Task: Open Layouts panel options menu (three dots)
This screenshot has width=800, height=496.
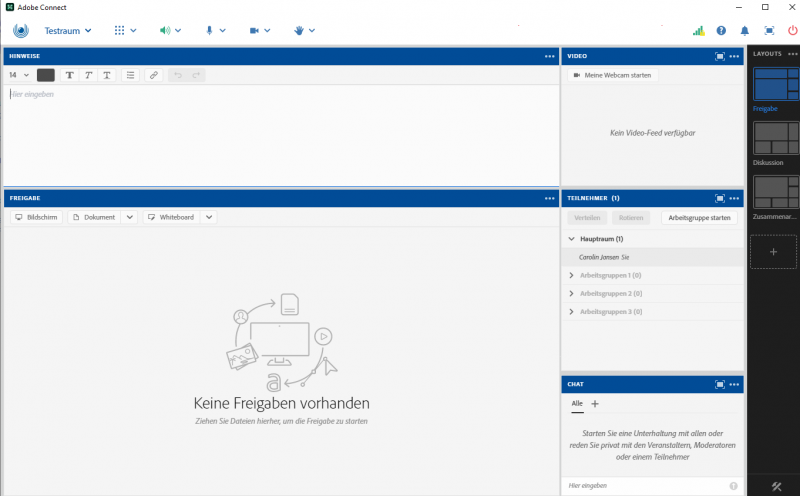Action: (792, 54)
